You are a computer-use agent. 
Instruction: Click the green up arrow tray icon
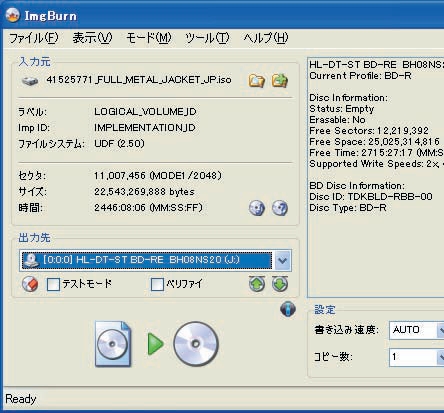coord(257,284)
